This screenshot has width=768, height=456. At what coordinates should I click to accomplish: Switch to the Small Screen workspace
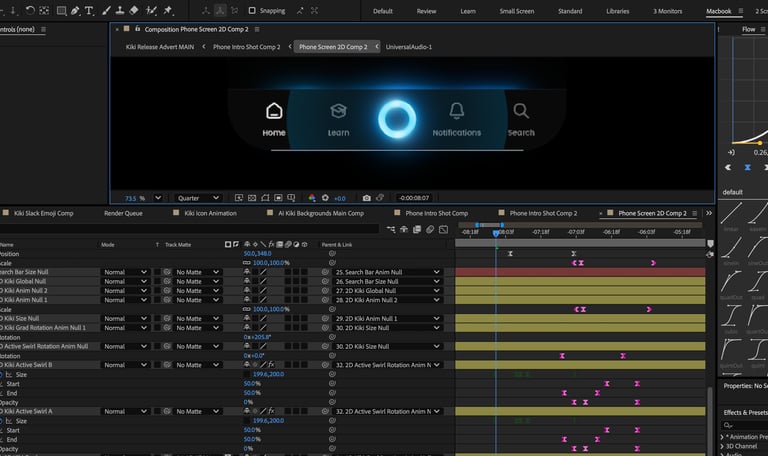point(516,11)
